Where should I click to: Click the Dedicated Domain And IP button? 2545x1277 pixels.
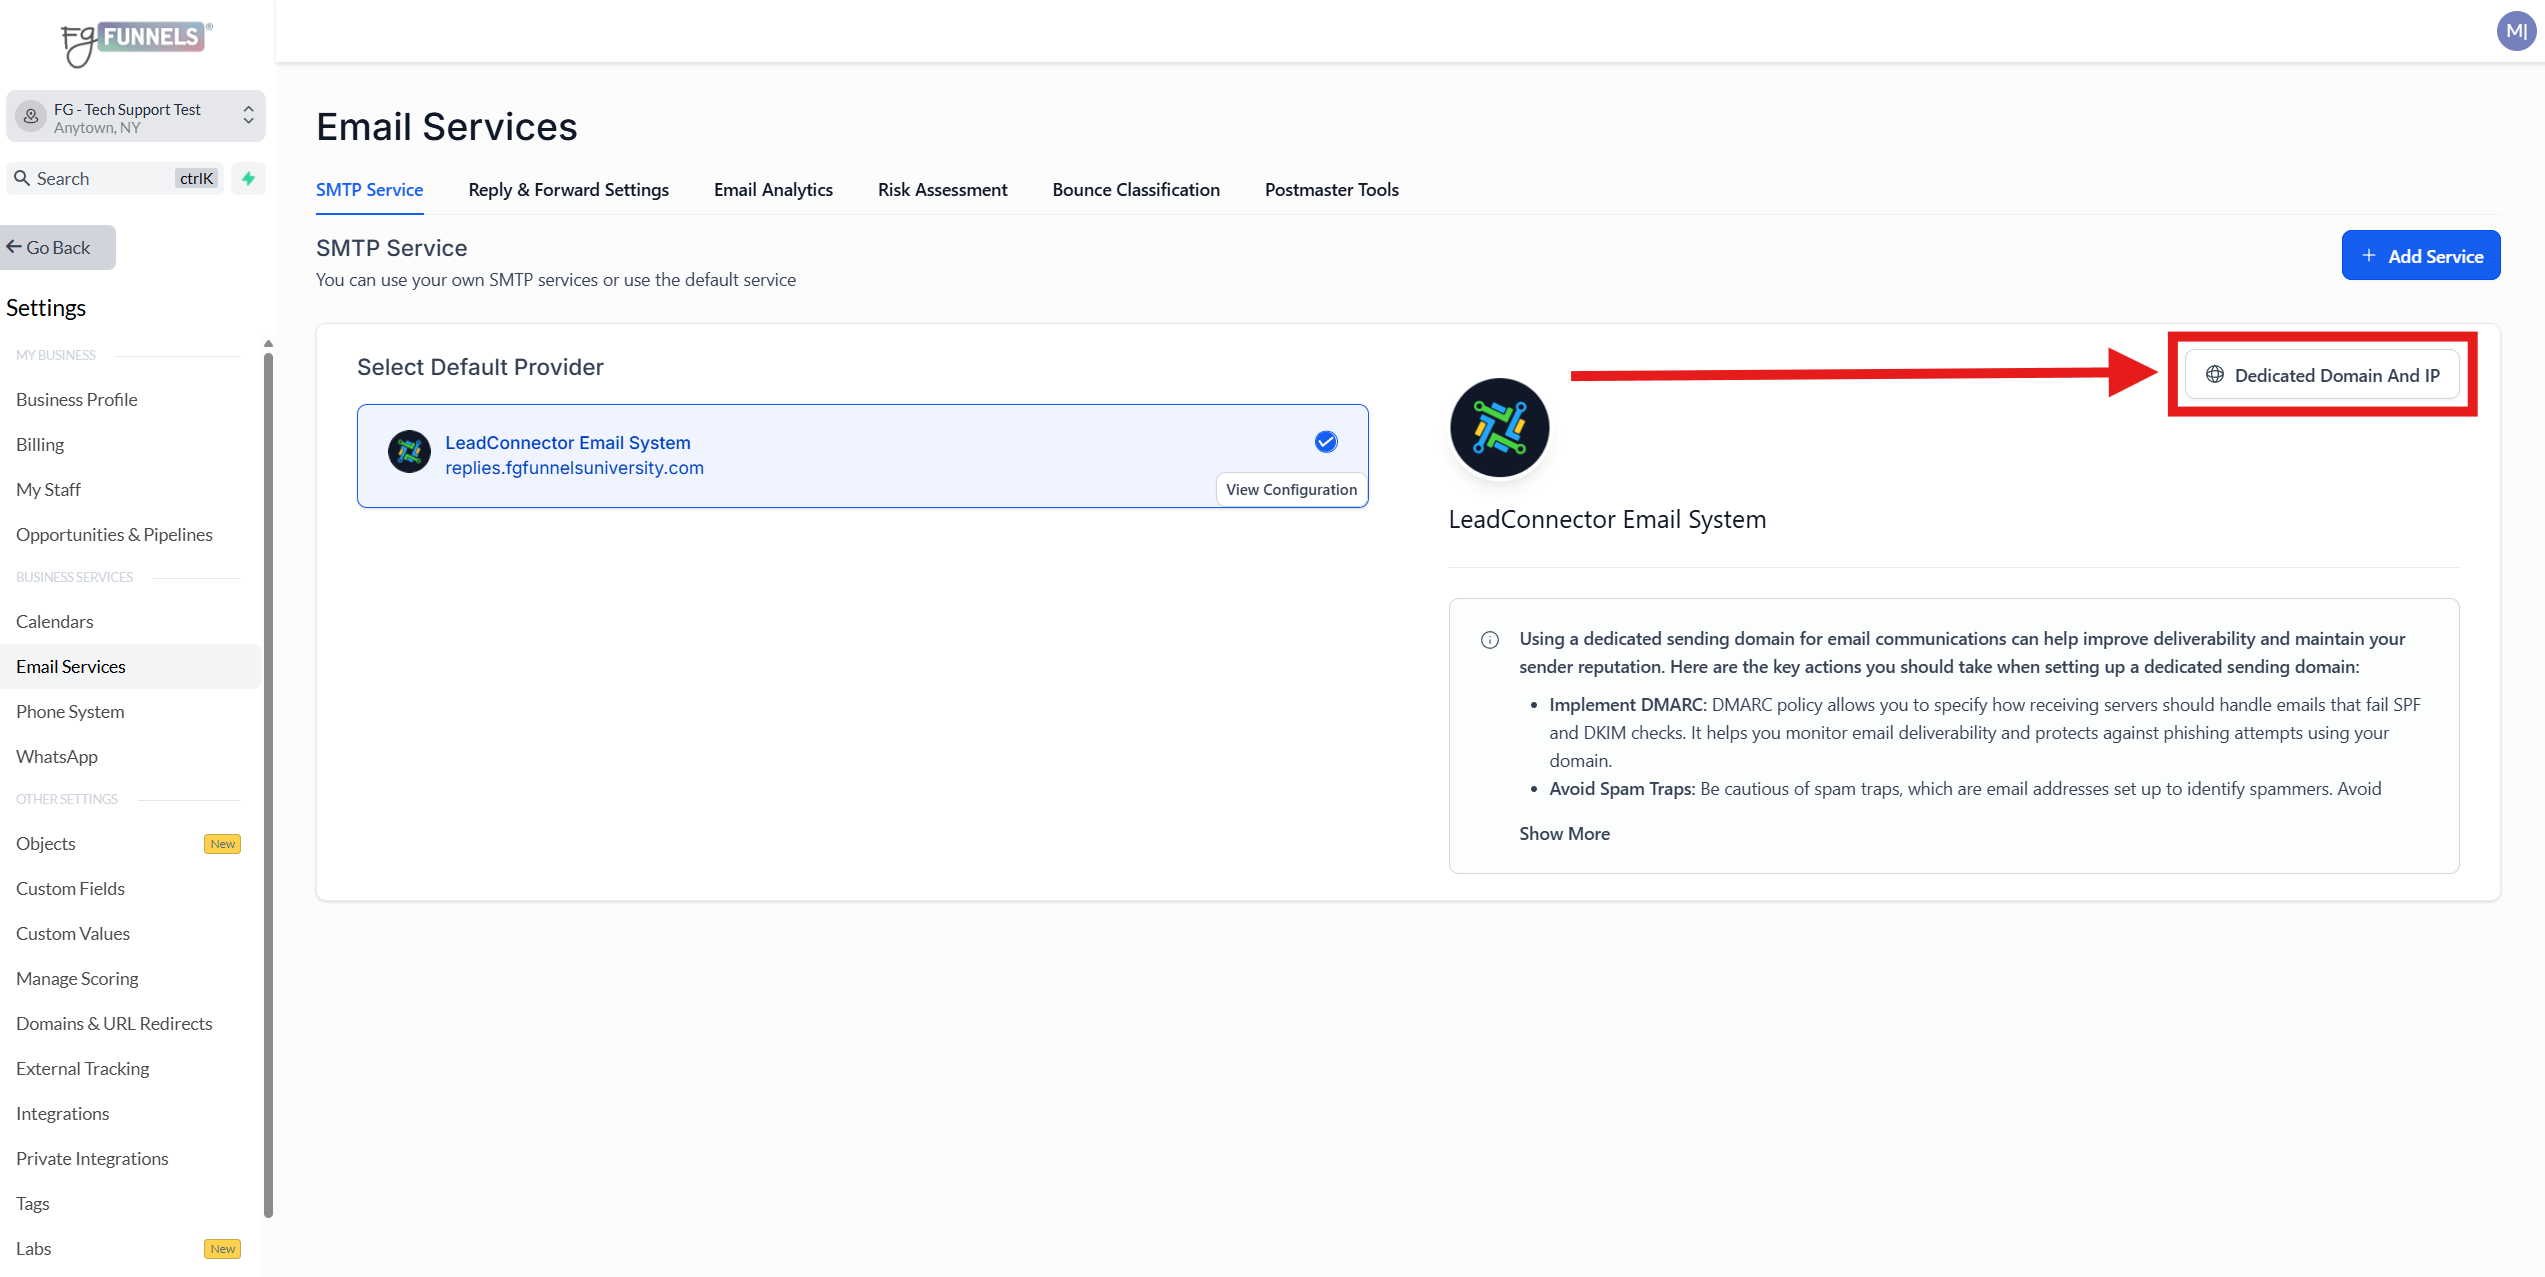[2321, 375]
